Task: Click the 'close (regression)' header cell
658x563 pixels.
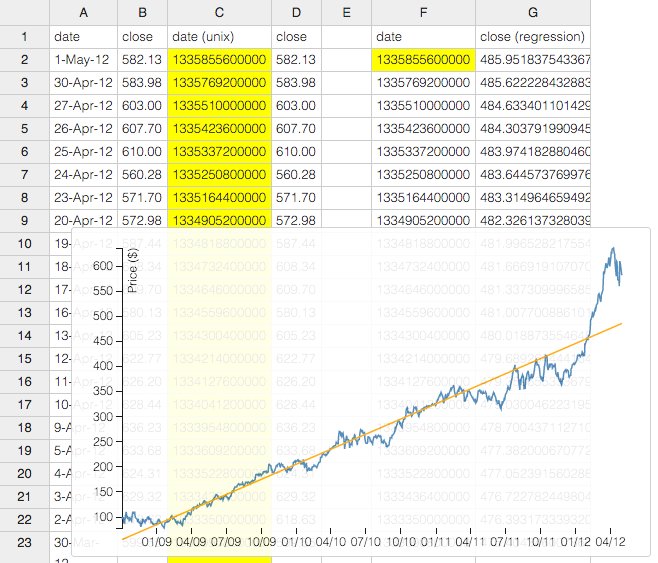Action: tap(533, 37)
